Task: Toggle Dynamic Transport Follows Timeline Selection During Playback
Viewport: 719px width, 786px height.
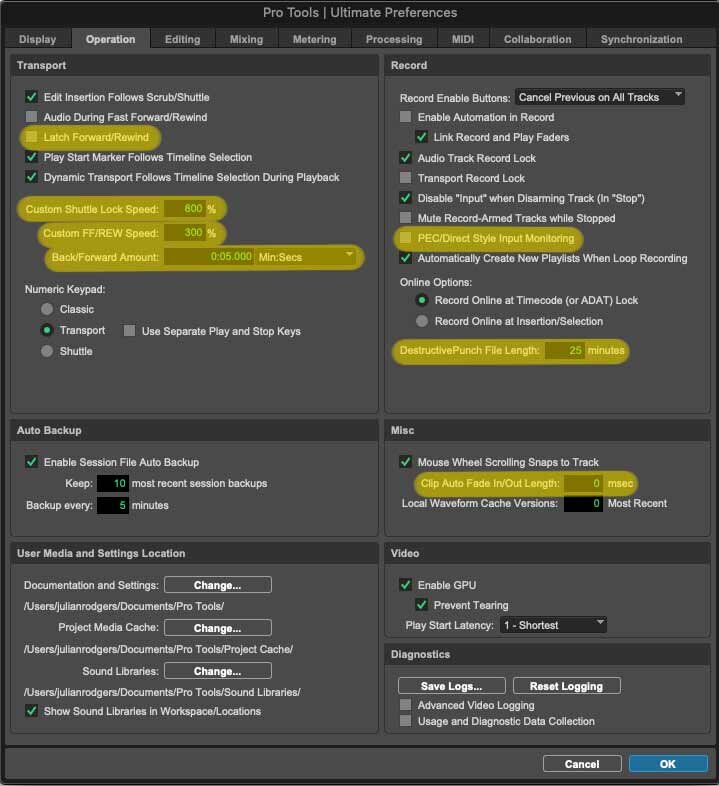Action: pos(32,177)
